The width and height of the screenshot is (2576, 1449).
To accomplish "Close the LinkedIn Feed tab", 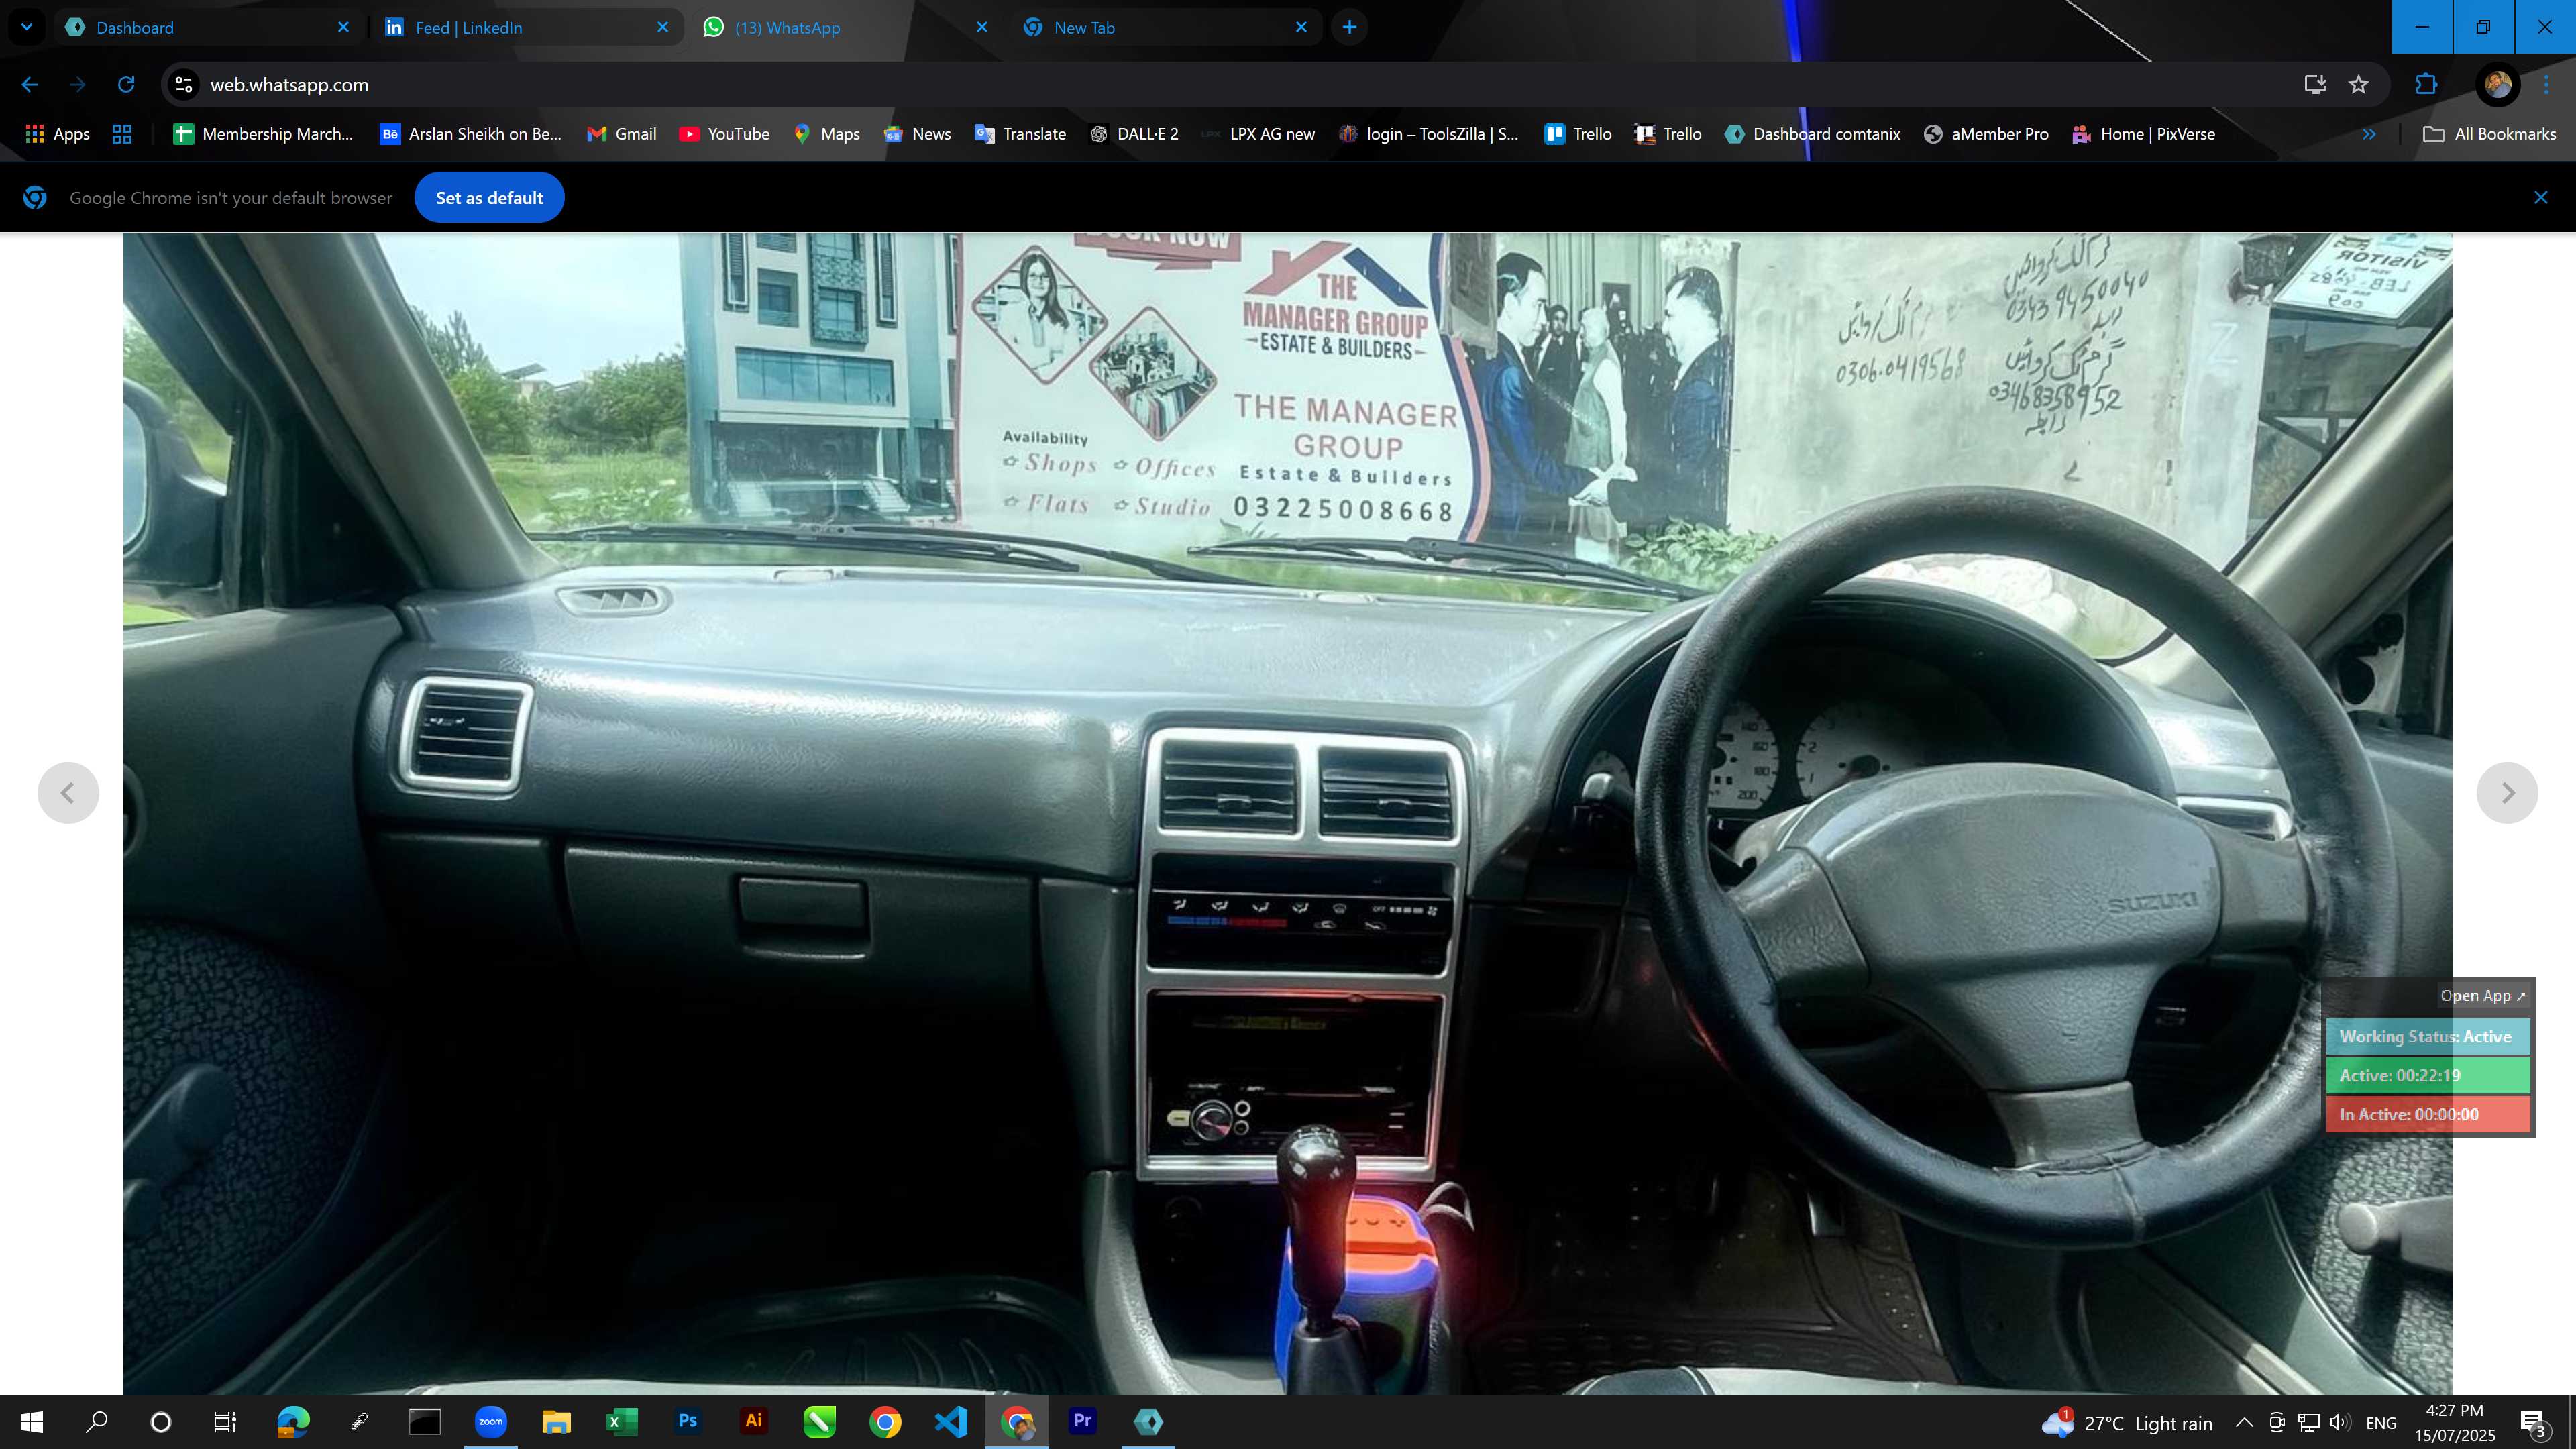I will pos(662,27).
